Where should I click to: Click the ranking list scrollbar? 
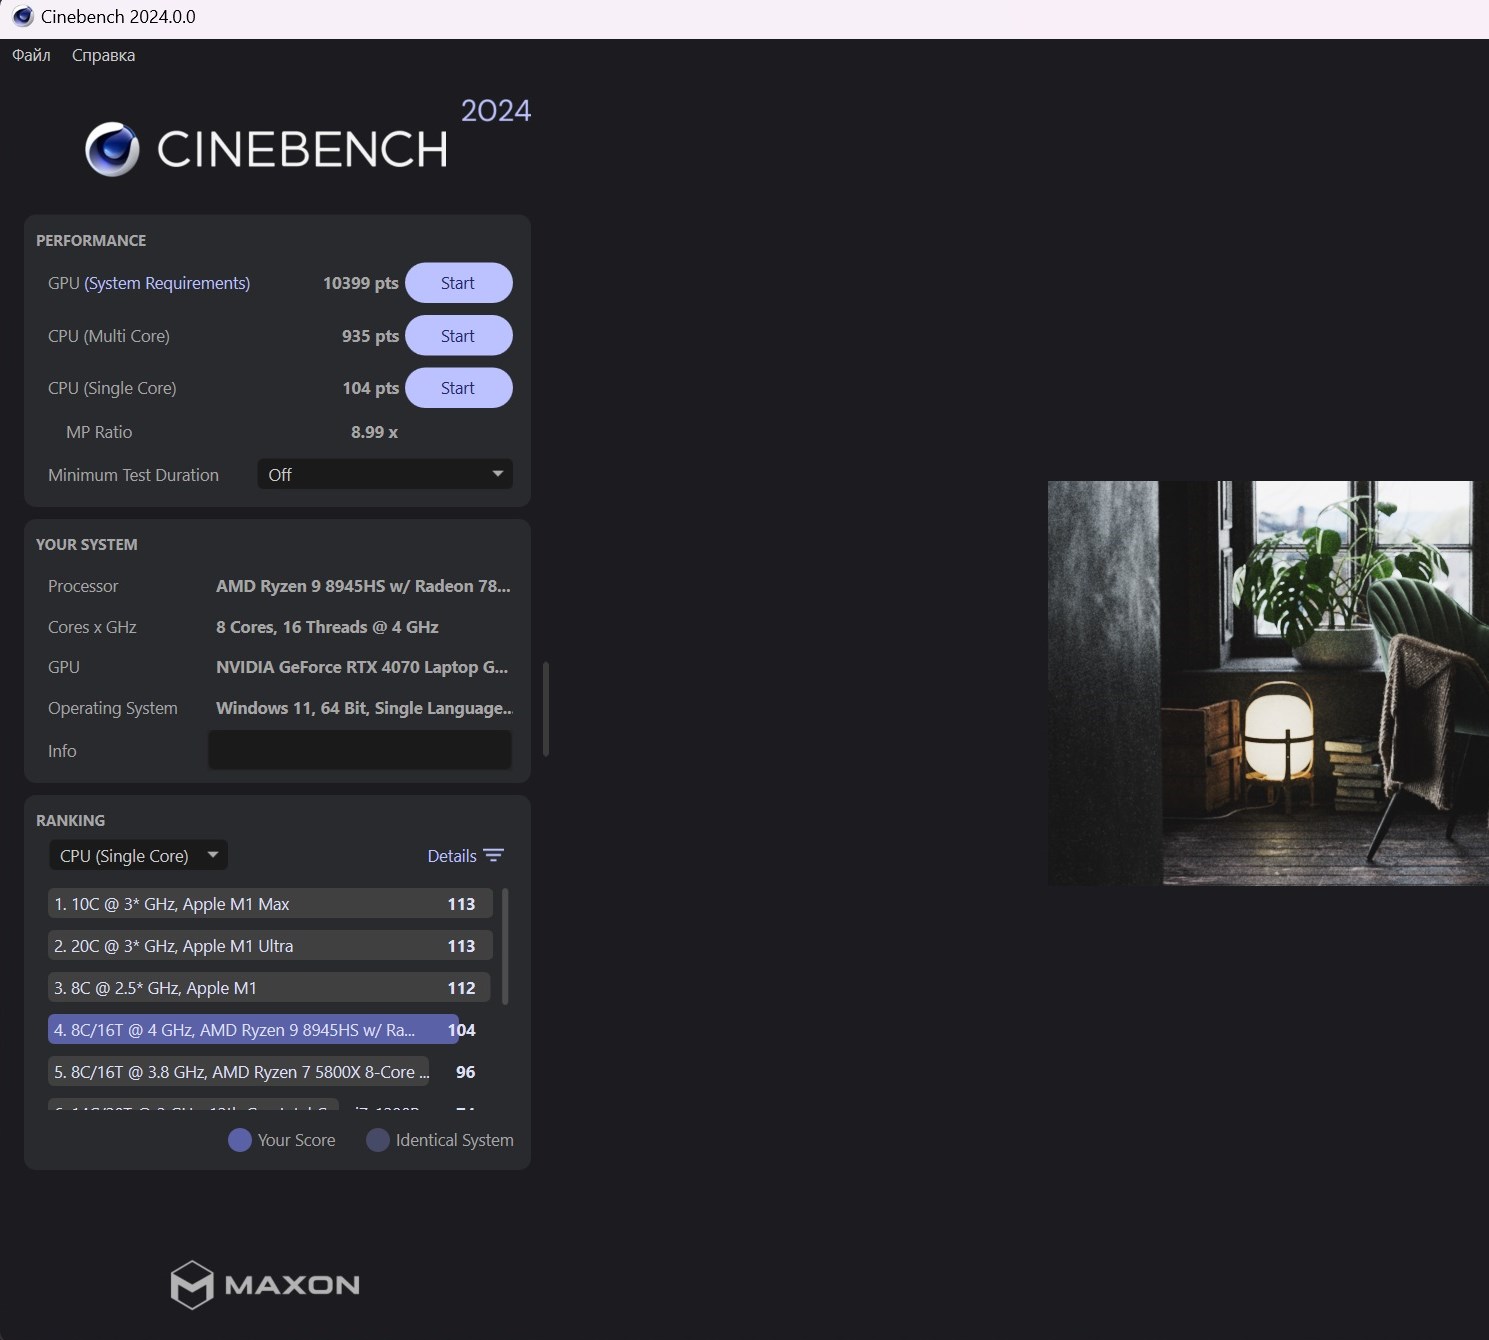click(x=505, y=946)
